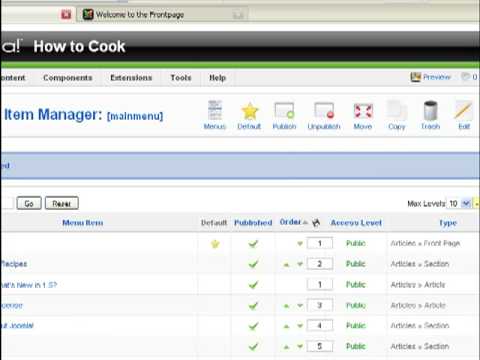Click order field of Recipes row
This screenshot has width=480, height=360.
click(320, 264)
